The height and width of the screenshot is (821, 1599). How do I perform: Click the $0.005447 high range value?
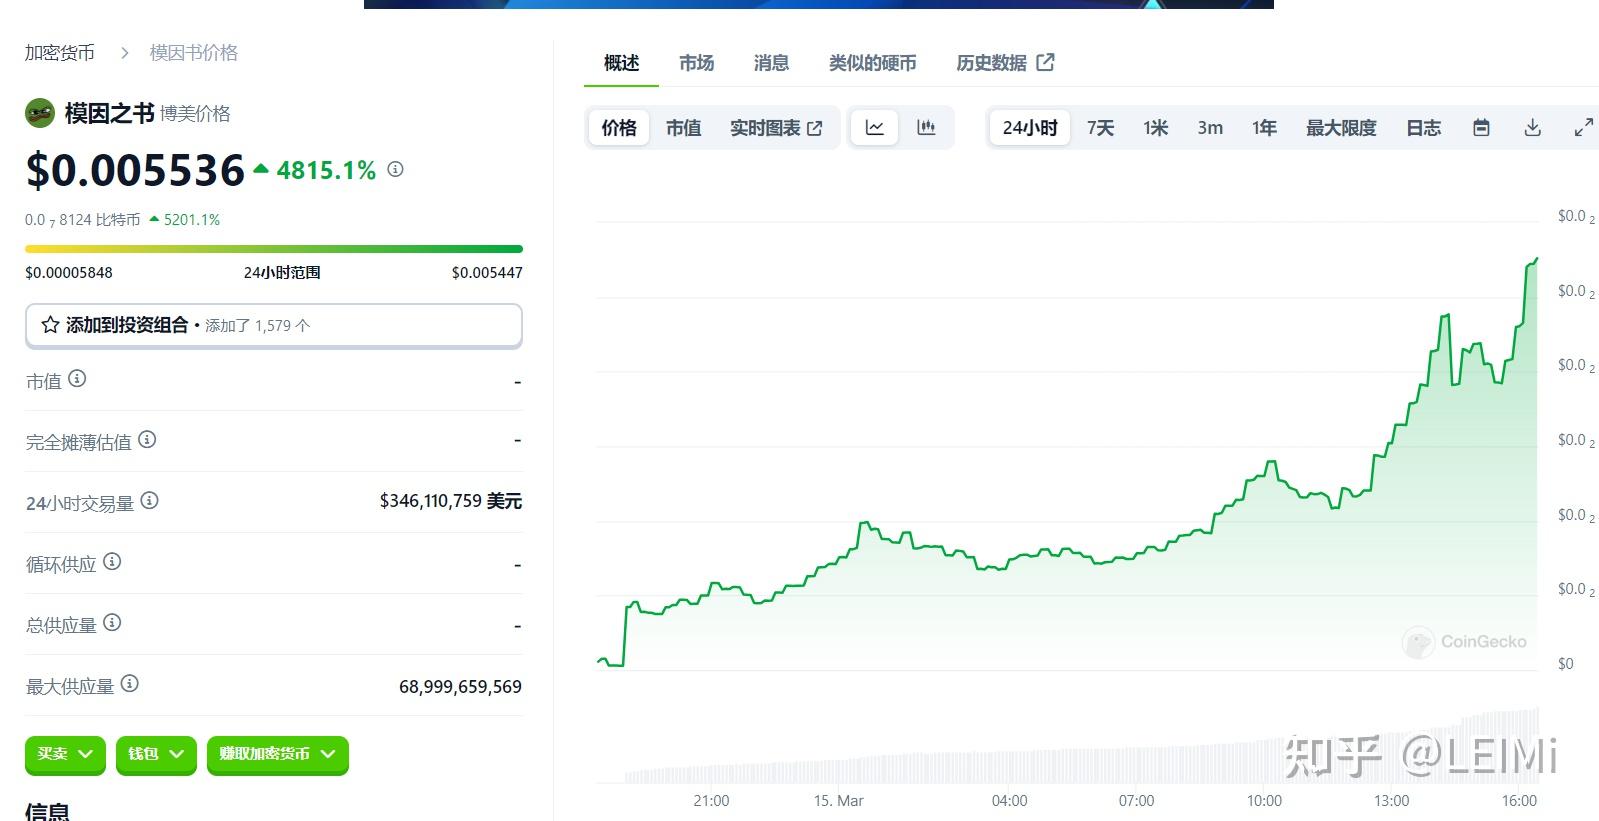click(487, 272)
